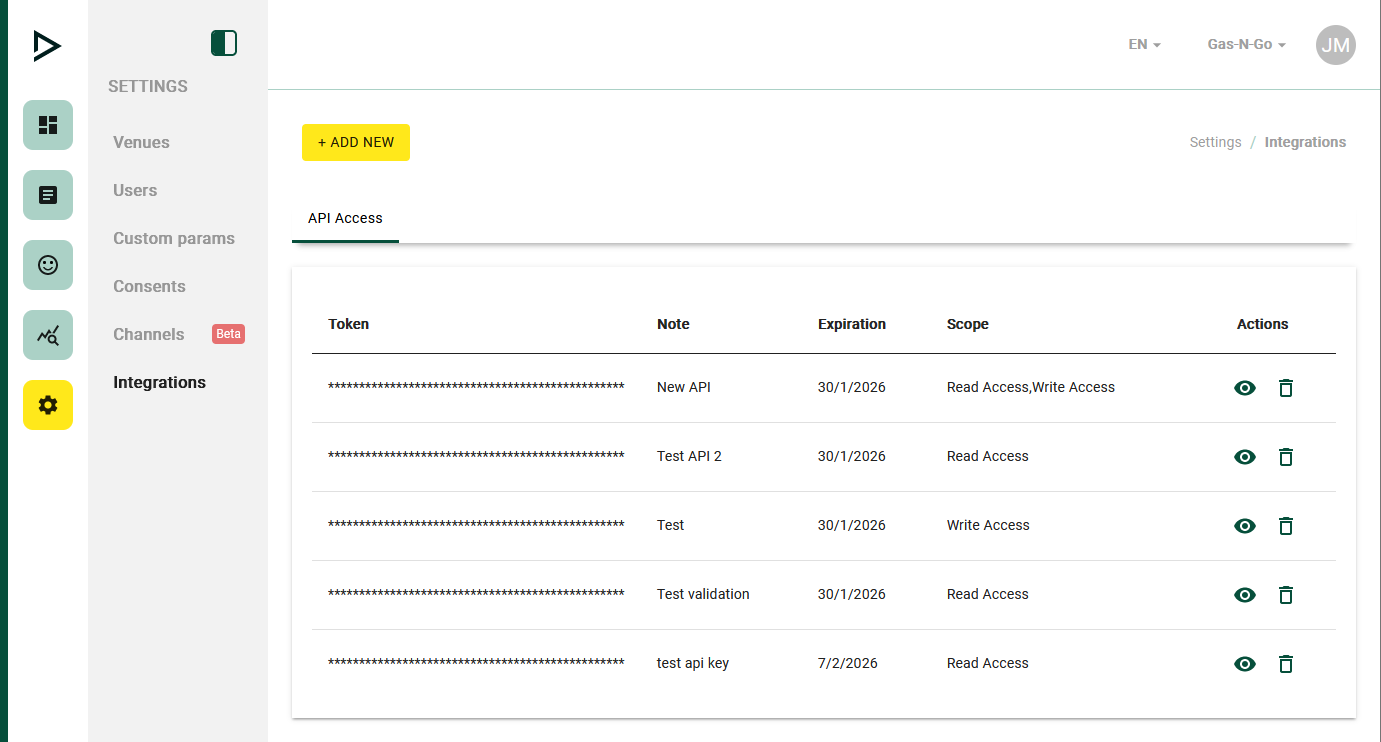Click the Token column header

pyautogui.click(x=349, y=324)
